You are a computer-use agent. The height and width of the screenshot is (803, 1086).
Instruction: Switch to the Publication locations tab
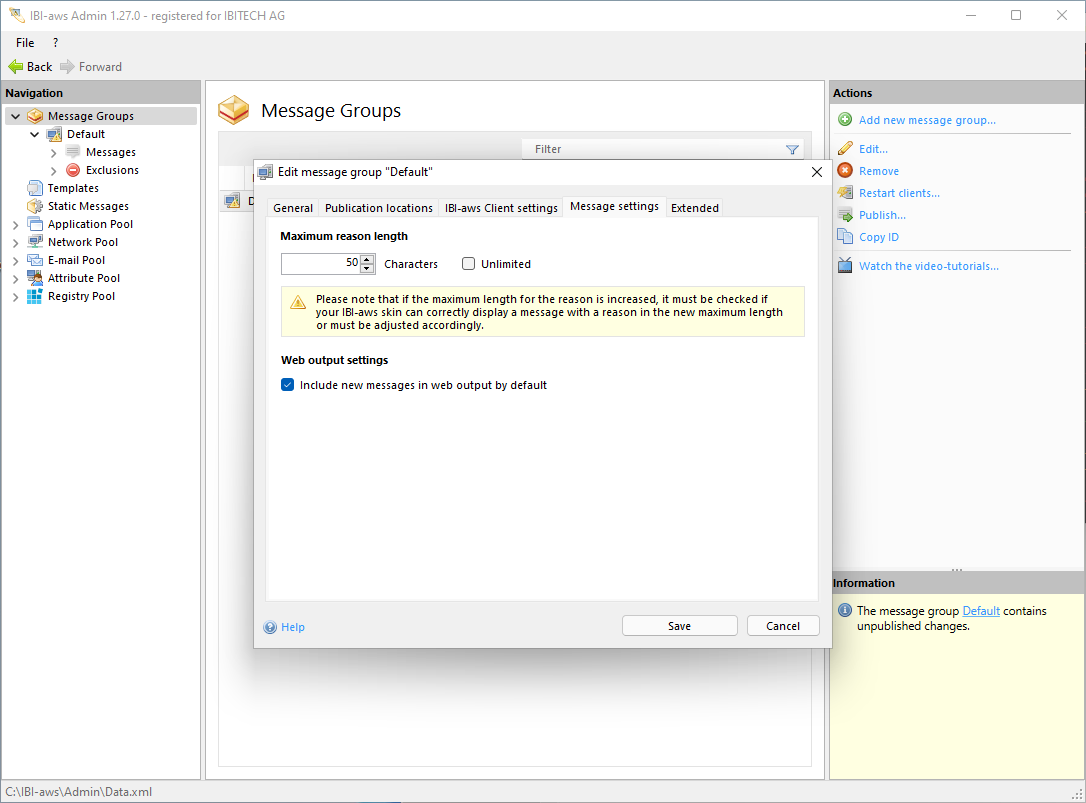[378, 208]
